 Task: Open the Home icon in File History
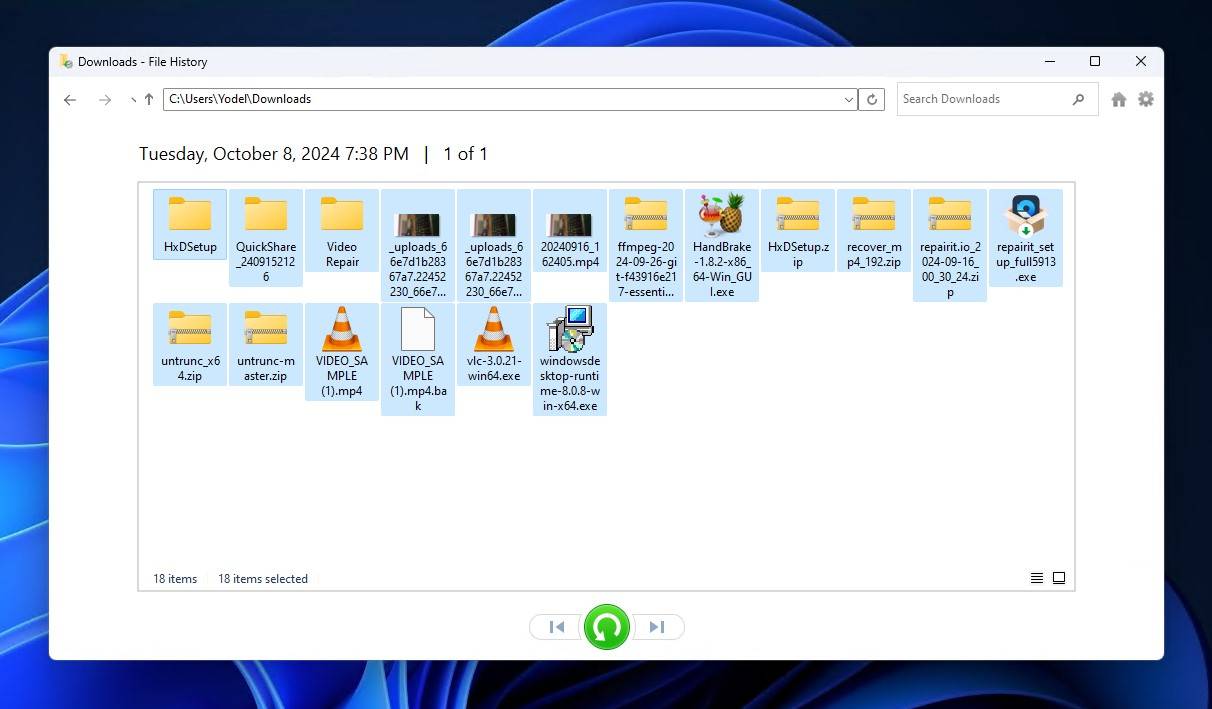[1119, 99]
